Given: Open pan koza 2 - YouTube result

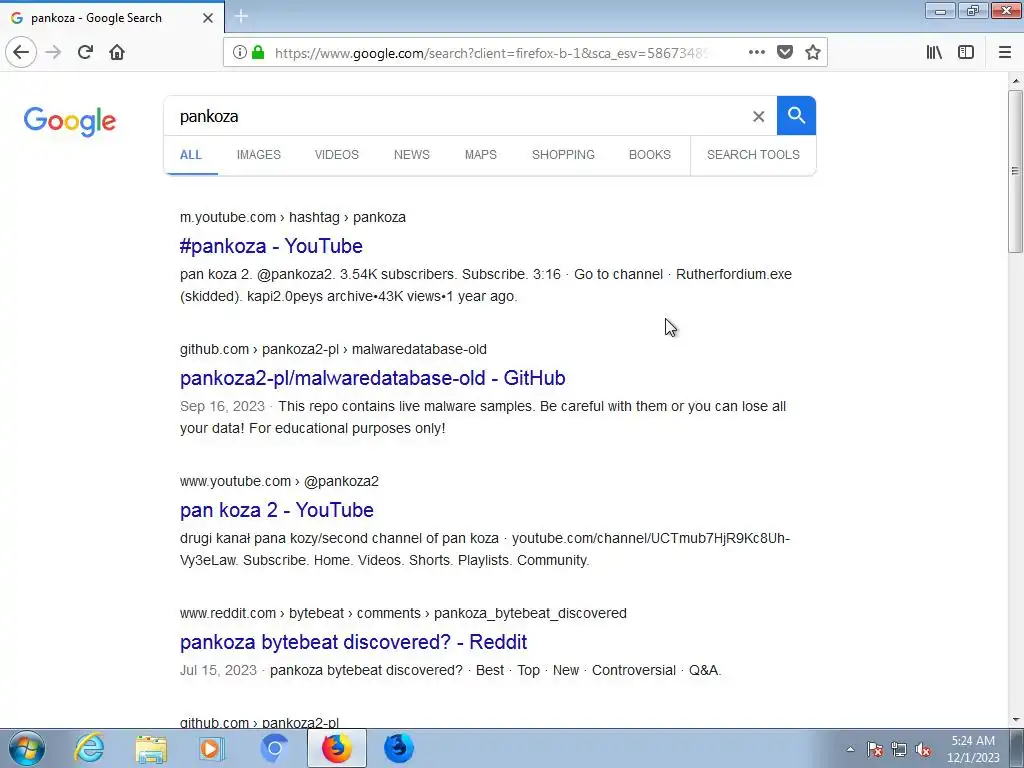Looking at the screenshot, I should click(276, 510).
